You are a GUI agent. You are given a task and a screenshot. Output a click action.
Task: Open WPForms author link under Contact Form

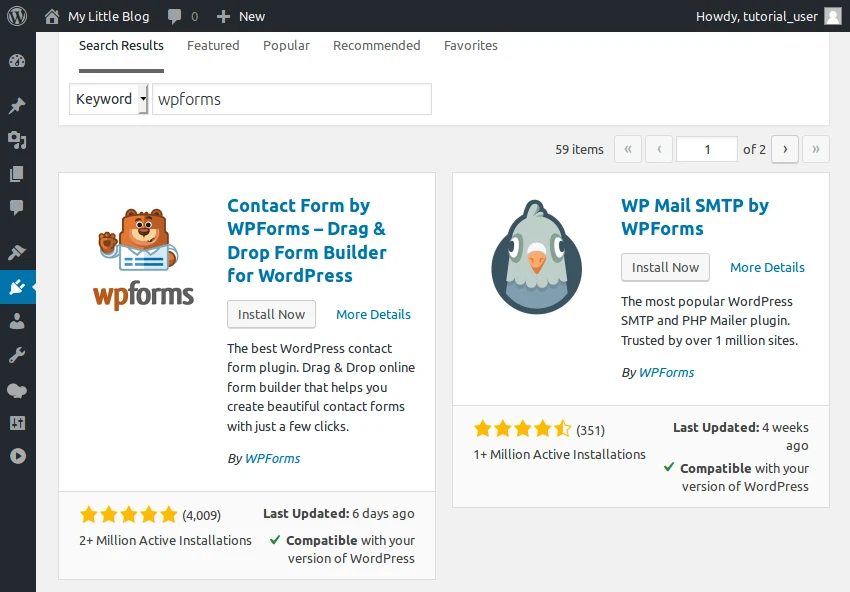pos(273,459)
